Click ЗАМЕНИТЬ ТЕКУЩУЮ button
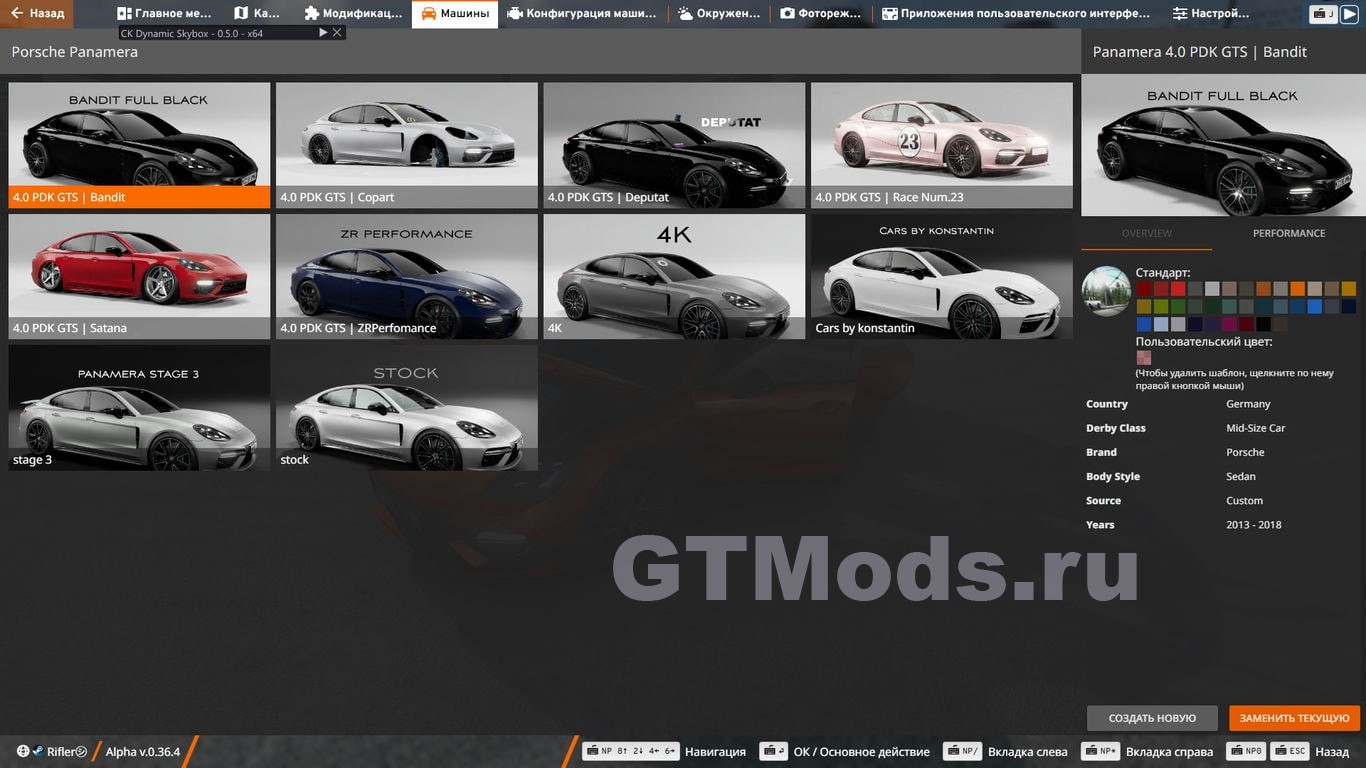The width and height of the screenshot is (1366, 768). tap(1294, 718)
